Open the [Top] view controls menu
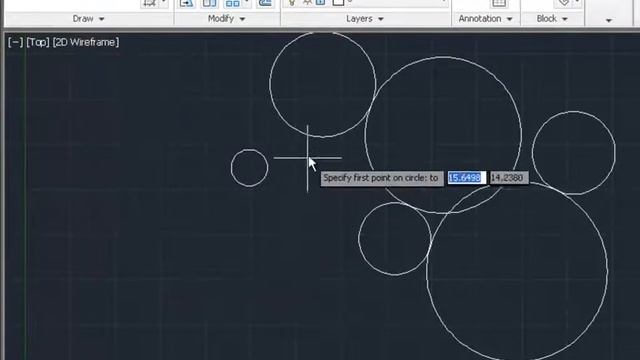The height and width of the screenshot is (360, 640). (38, 42)
